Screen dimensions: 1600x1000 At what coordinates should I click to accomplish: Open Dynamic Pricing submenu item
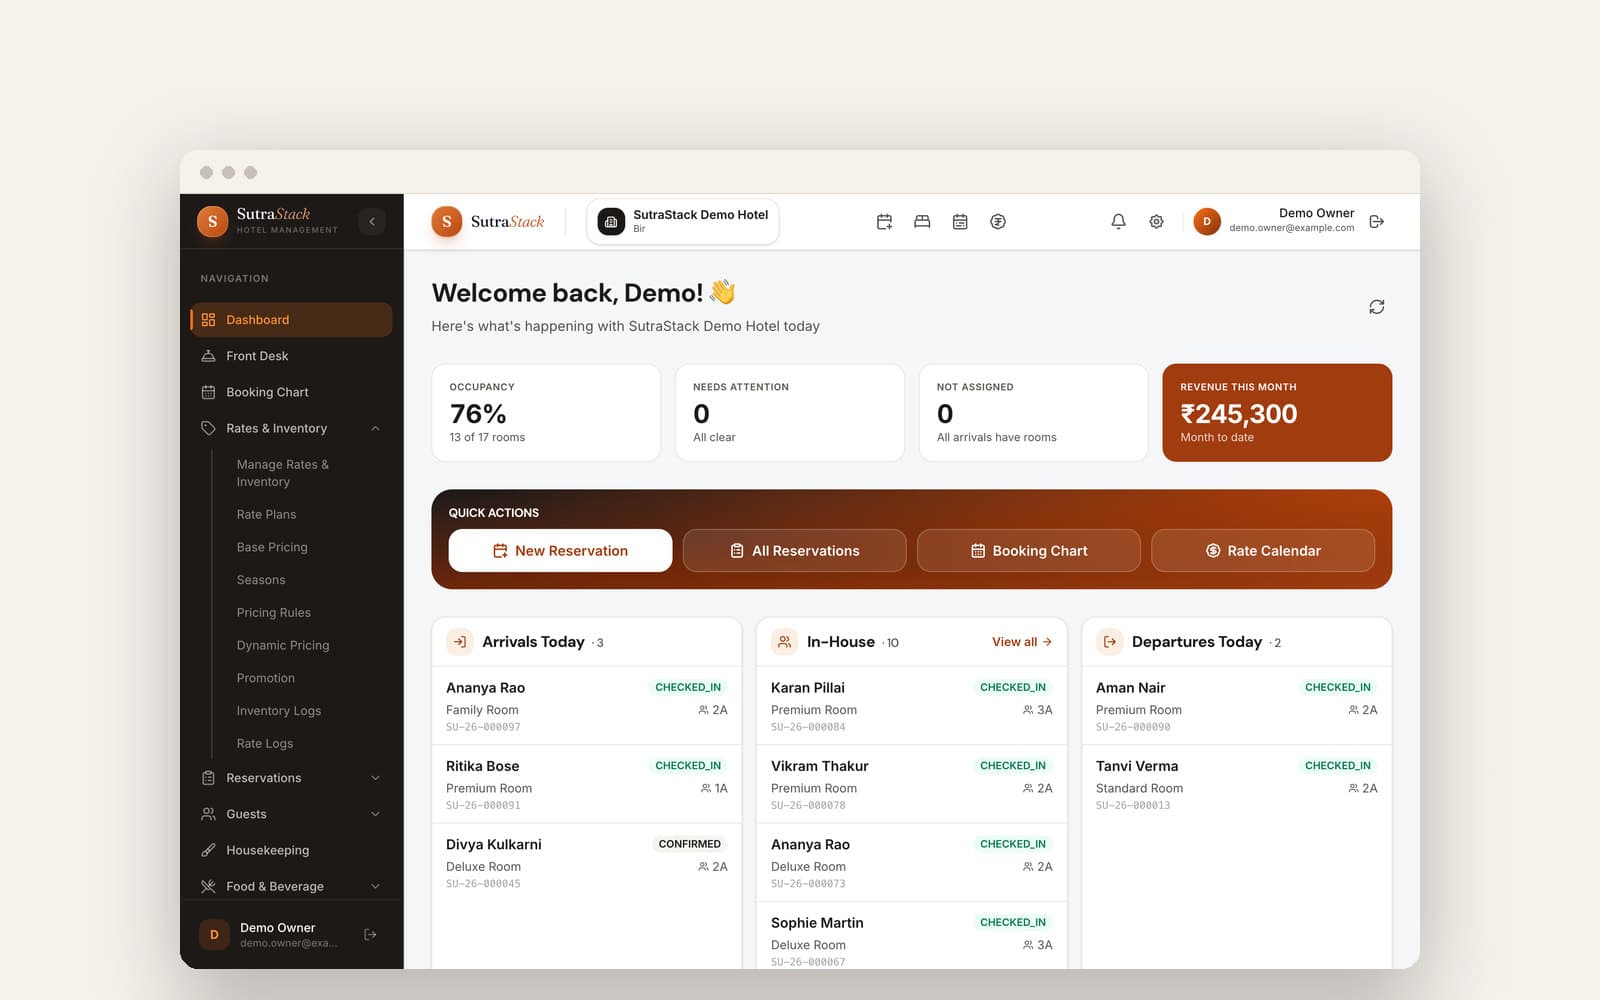[x=283, y=645]
